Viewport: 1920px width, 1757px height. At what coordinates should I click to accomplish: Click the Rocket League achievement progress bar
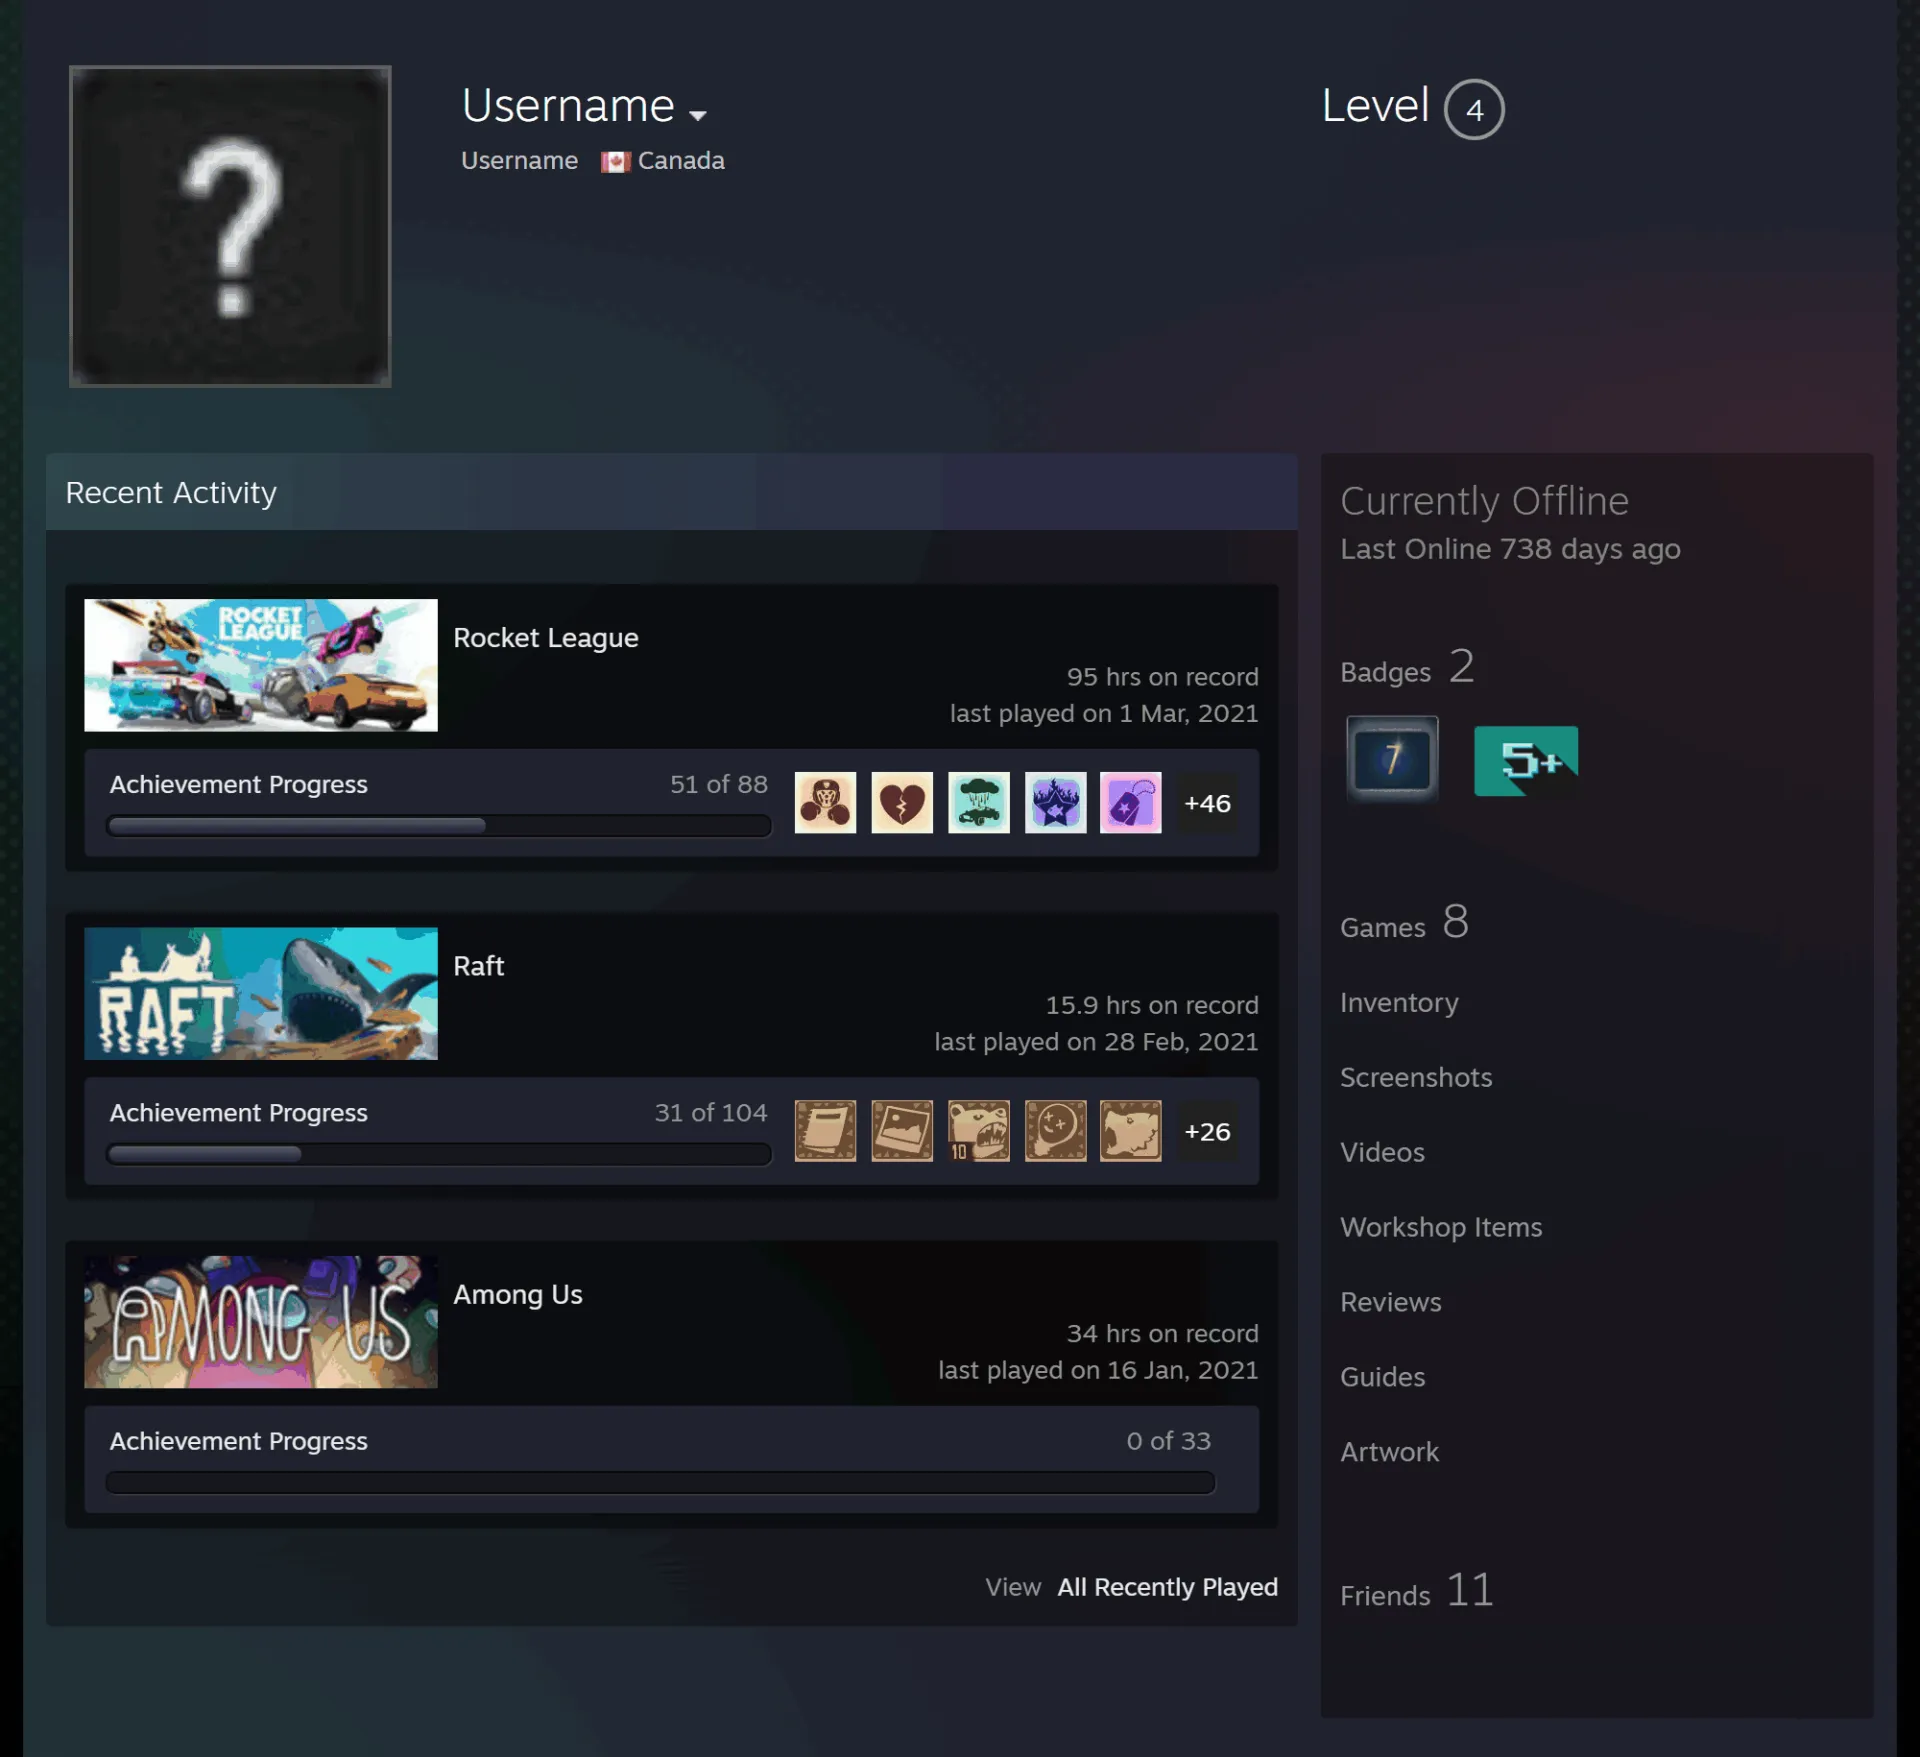pyautogui.click(x=439, y=826)
